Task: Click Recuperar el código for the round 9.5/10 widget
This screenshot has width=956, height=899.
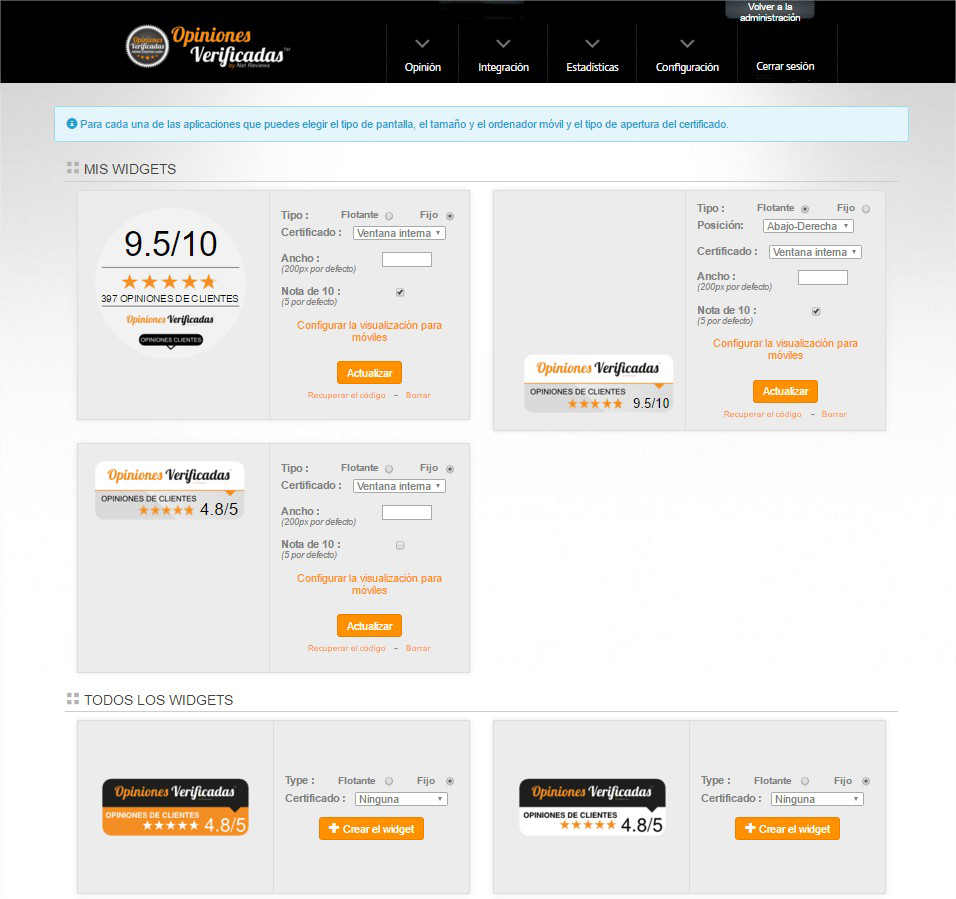Action: point(346,396)
